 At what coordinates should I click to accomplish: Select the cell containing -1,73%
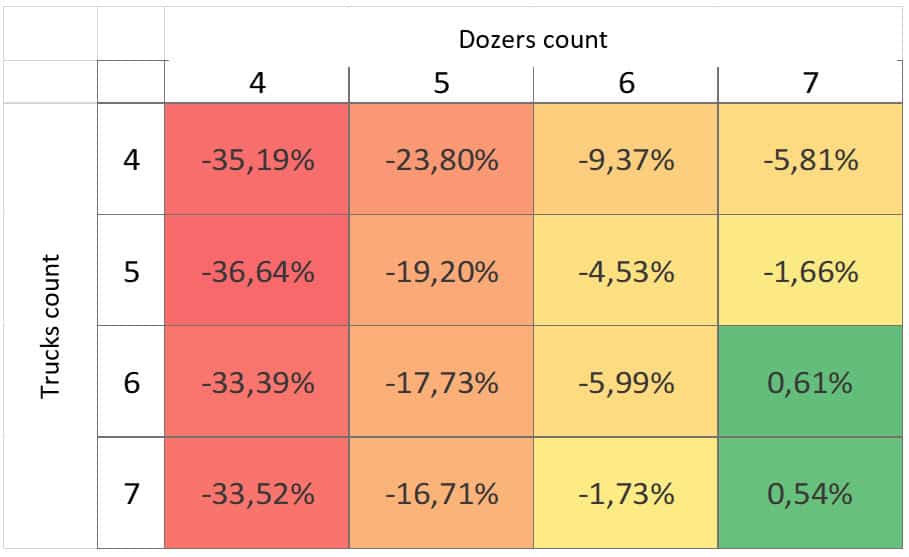point(626,493)
